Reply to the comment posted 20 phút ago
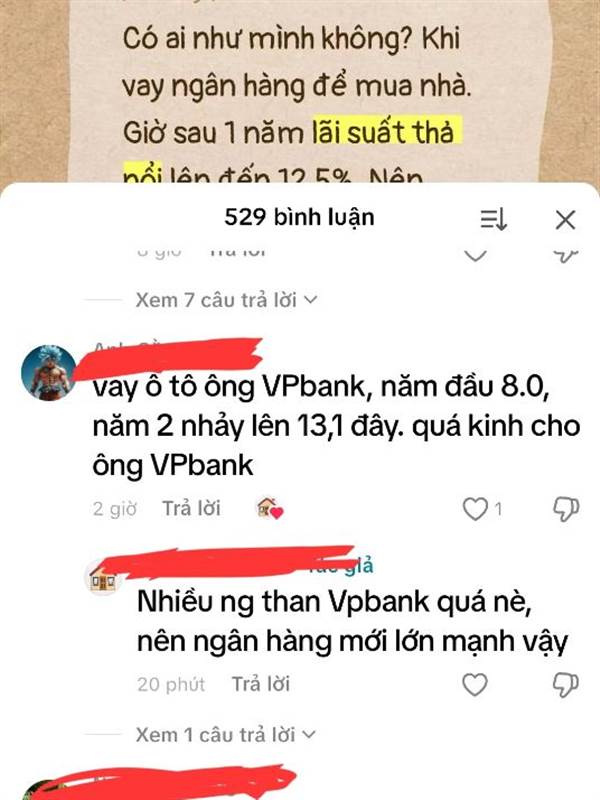The width and height of the screenshot is (600, 800). pyautogui.click(x=261, y=684)
